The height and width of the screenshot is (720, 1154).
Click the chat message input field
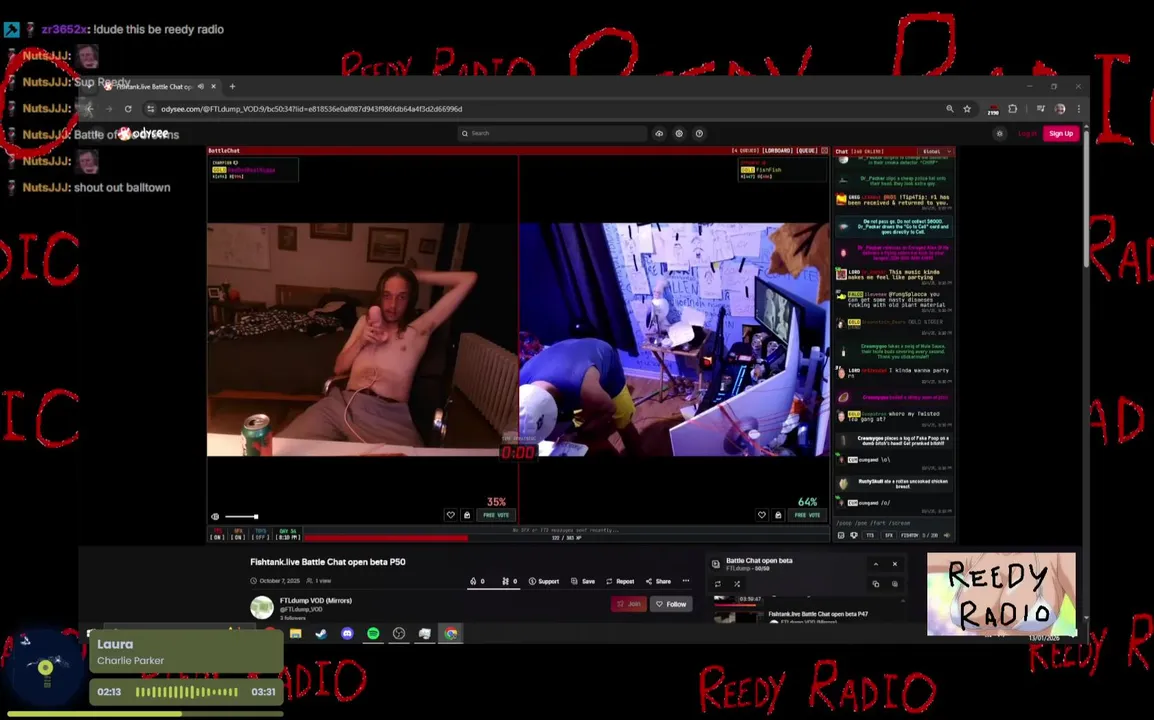(893, 523)
